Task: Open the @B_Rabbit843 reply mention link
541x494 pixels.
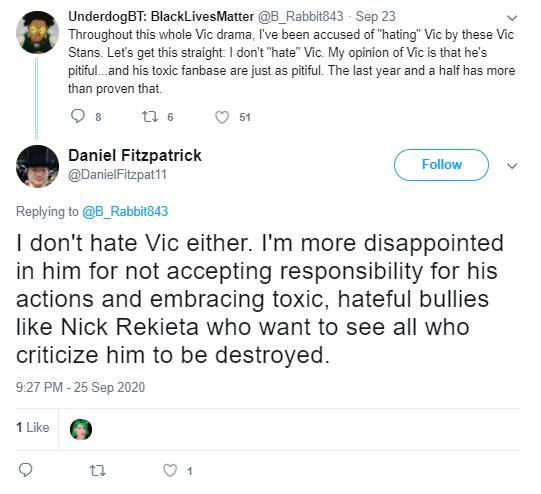Action: 125,211
